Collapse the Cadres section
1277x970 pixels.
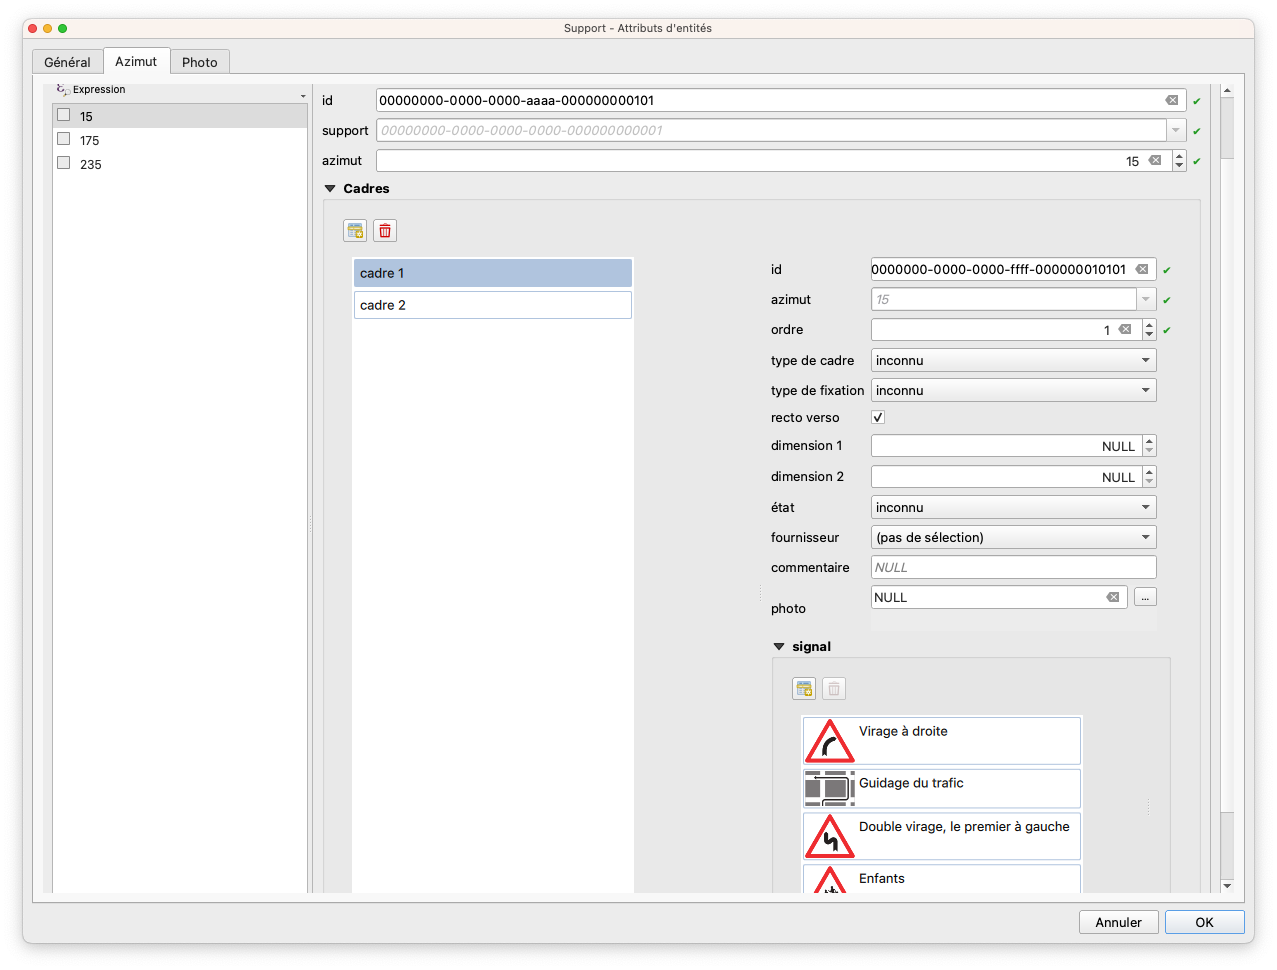pos(330,188)
